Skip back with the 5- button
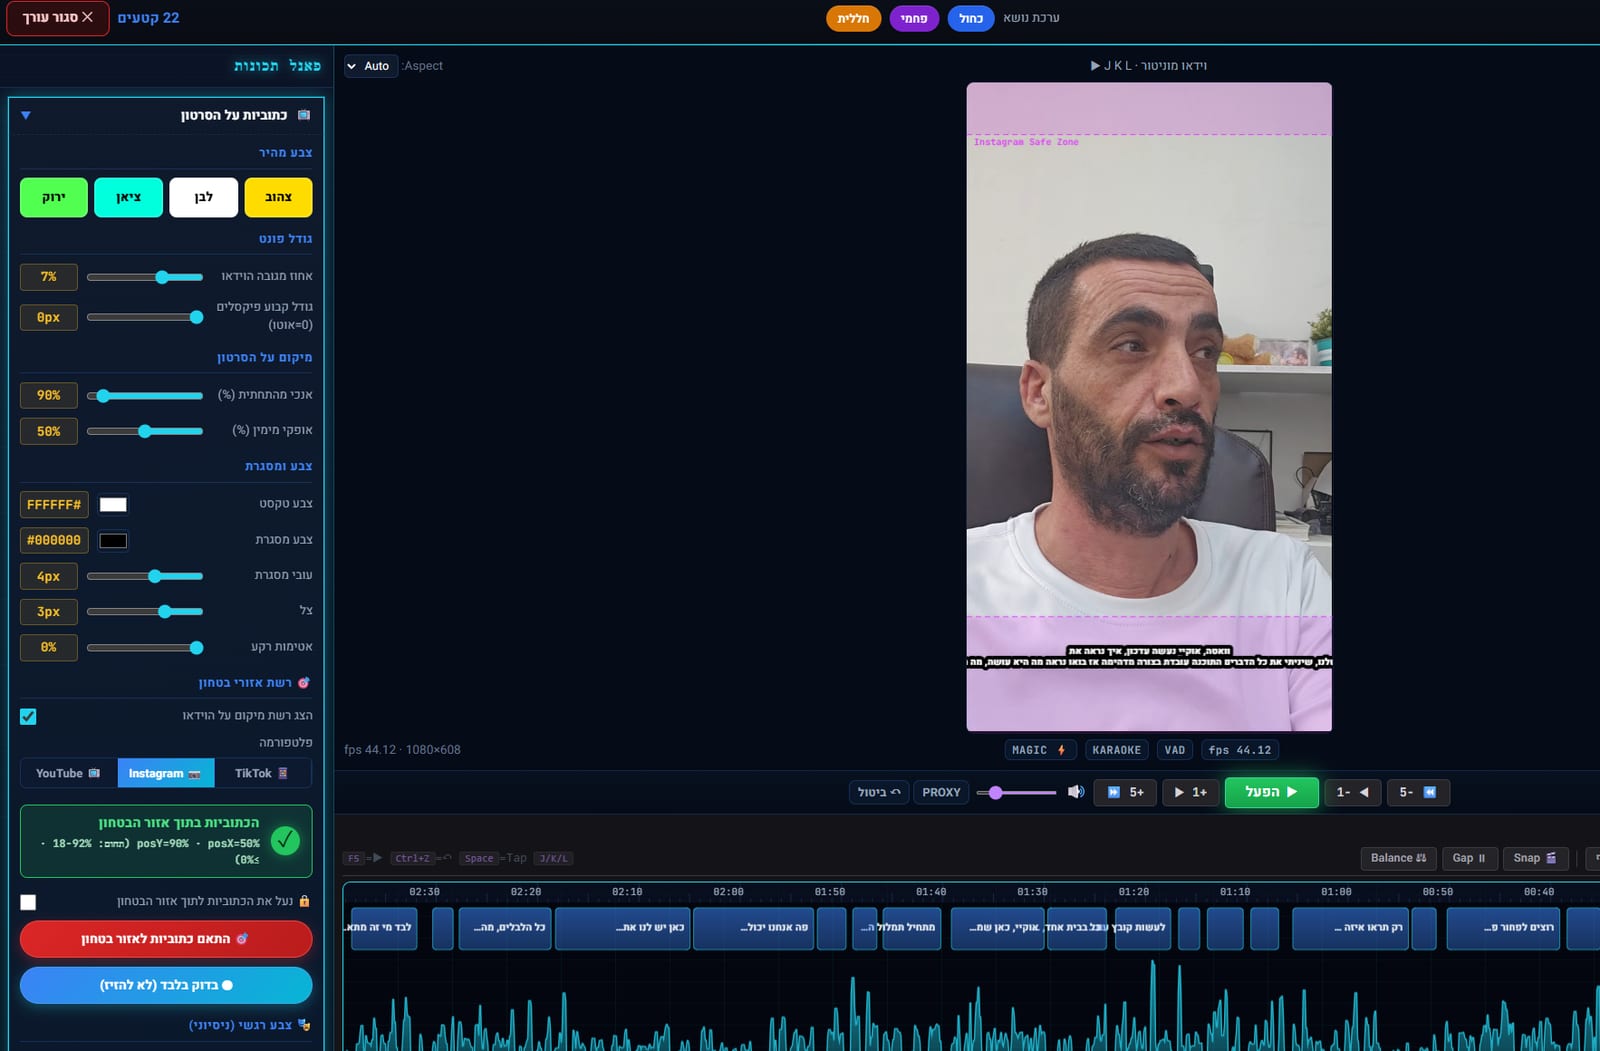The image size is (1600, 1051). pyautogui.click(x=1418, y=792)
